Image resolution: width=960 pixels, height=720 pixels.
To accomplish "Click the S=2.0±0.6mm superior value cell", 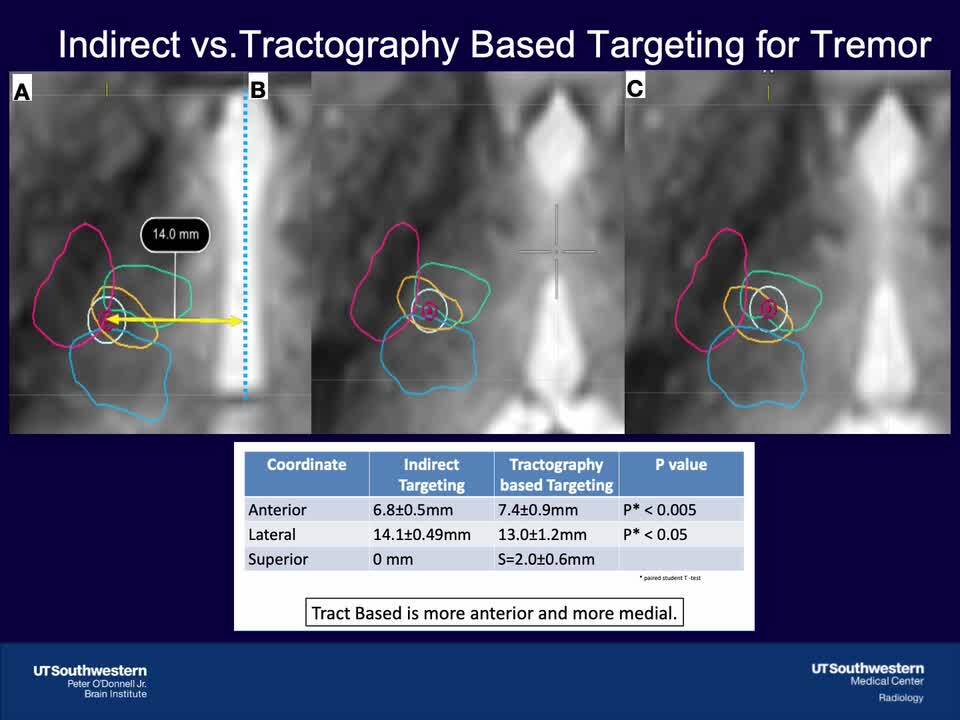I will [x=546, y=559].
